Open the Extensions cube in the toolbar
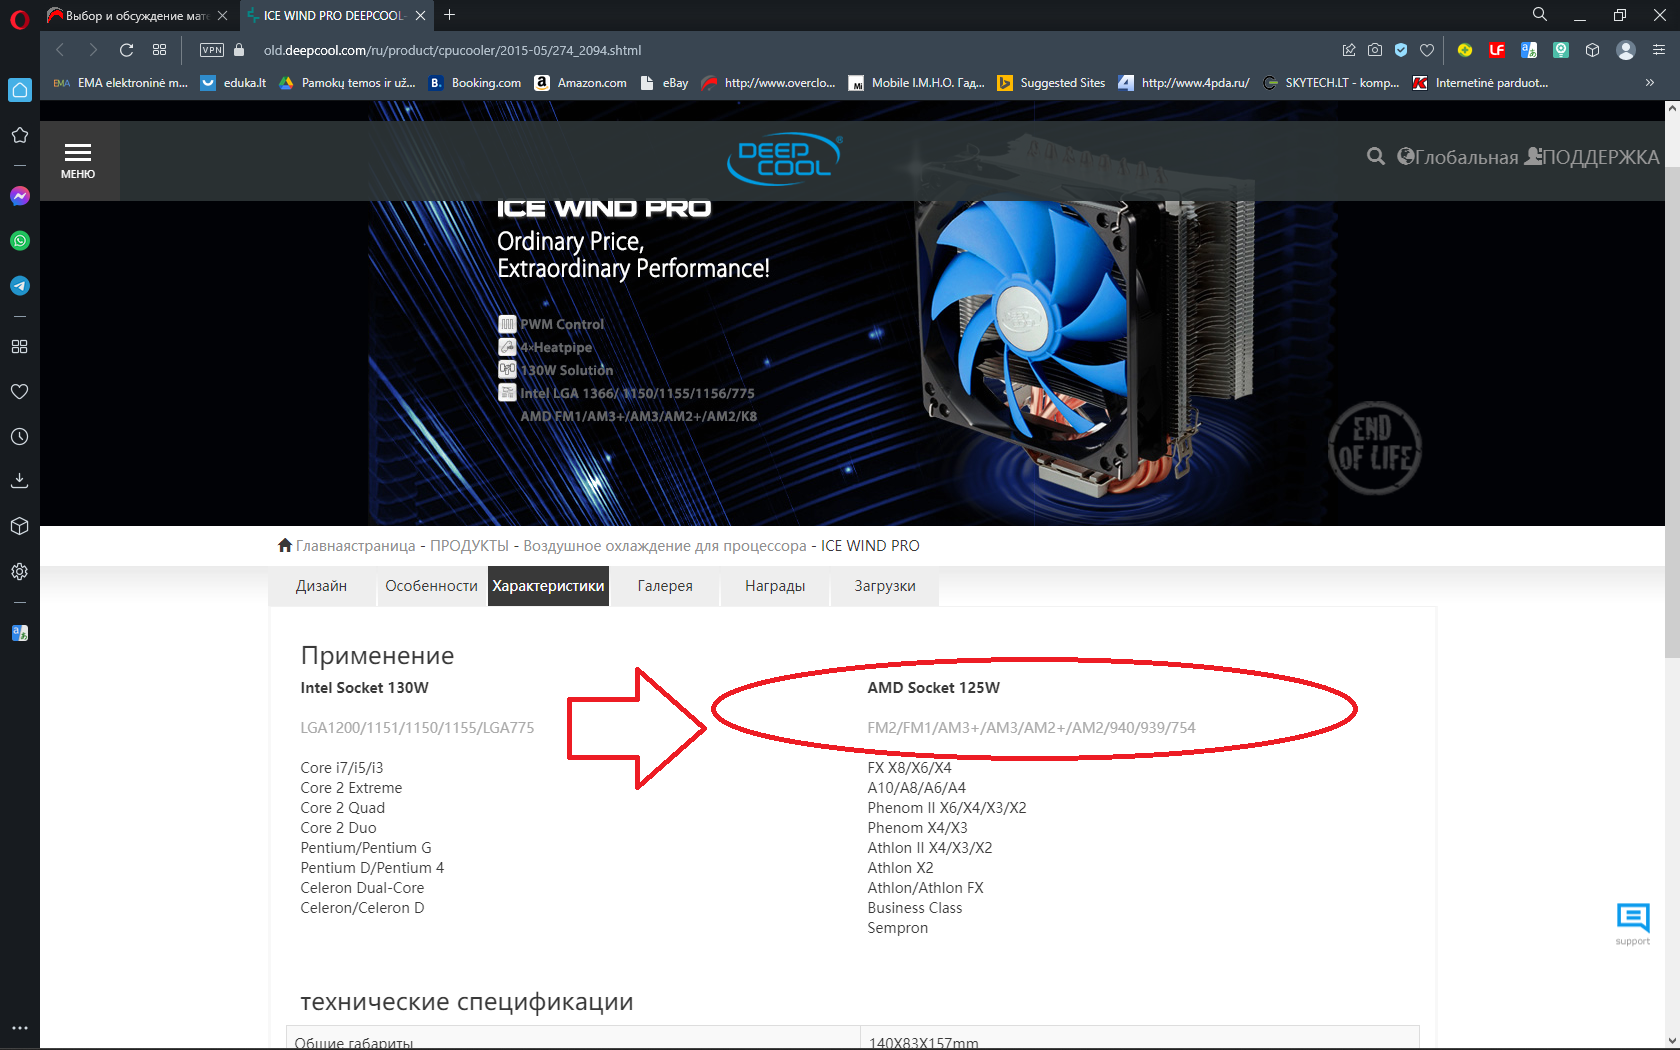Image resolution: width=1680 pixels, height=1050 pixels. click(1593, 50)
